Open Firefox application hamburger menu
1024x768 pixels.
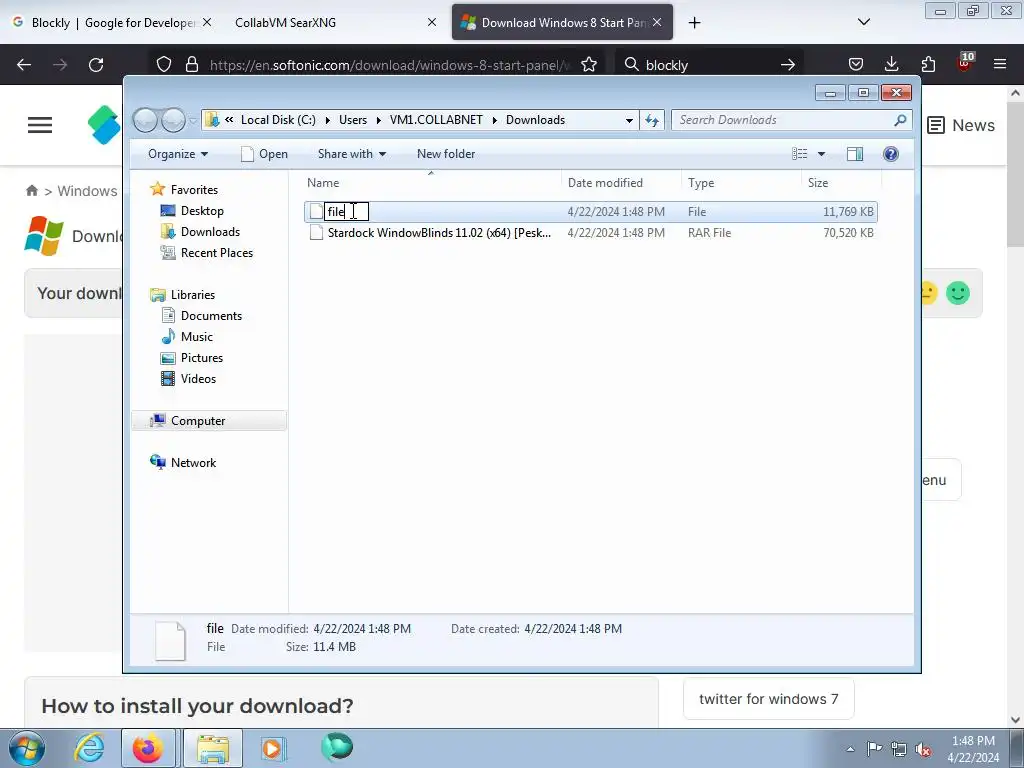tap(1000, 65)
